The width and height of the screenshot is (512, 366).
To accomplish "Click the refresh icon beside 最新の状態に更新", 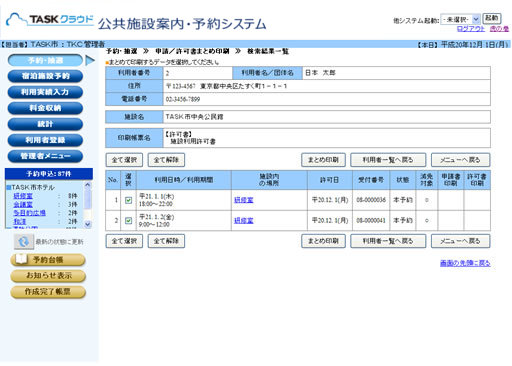I will point(23,242).
